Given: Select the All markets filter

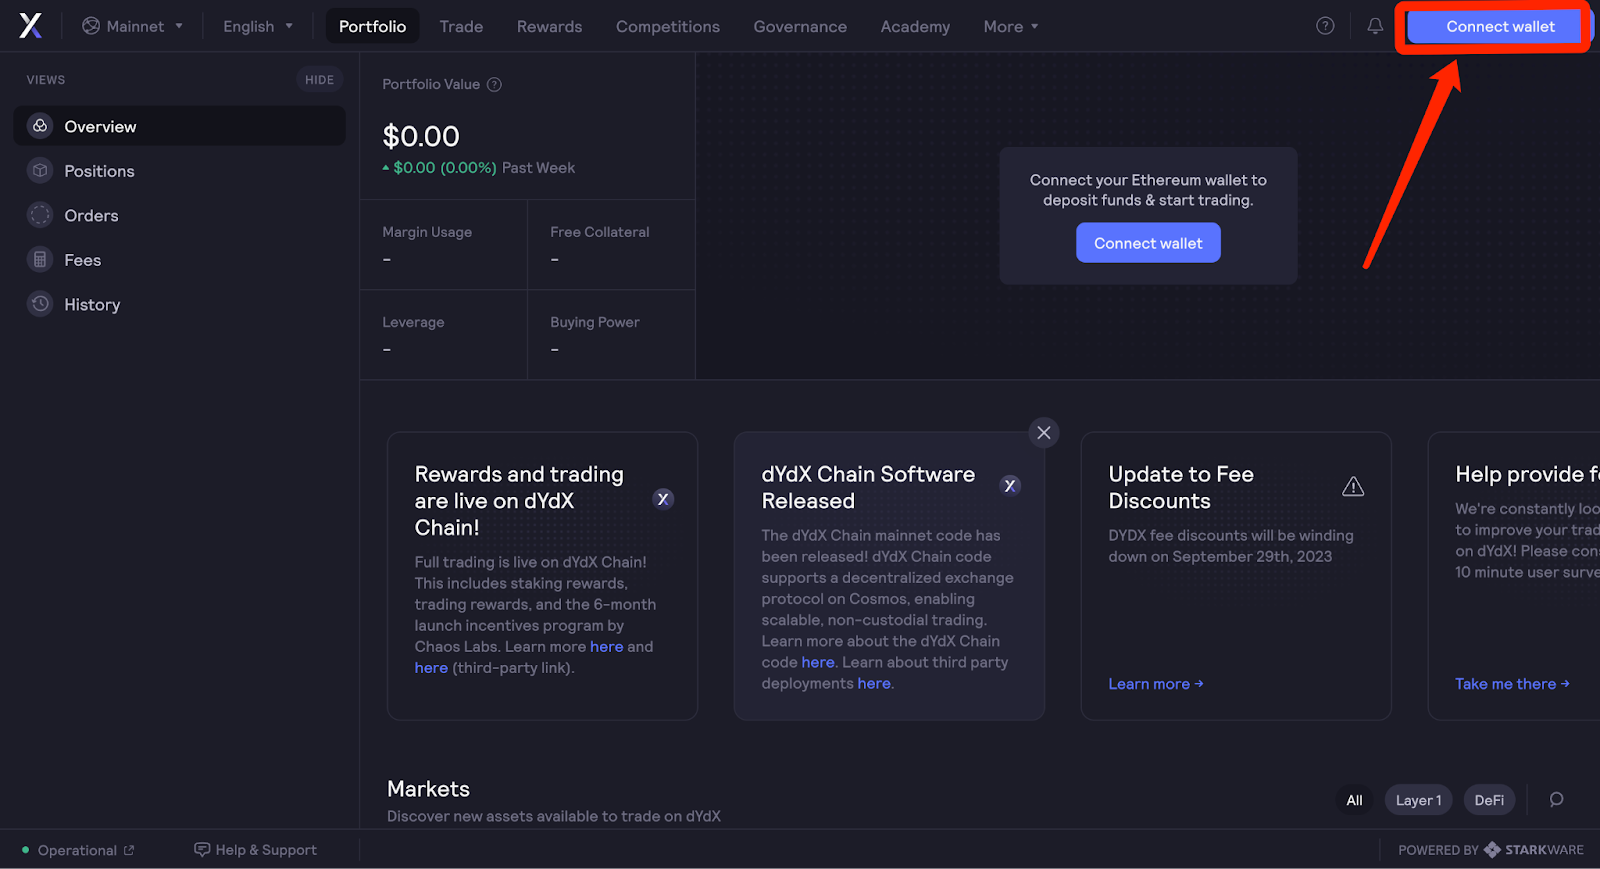Looking at the screenshot, I should [1354, 800].
